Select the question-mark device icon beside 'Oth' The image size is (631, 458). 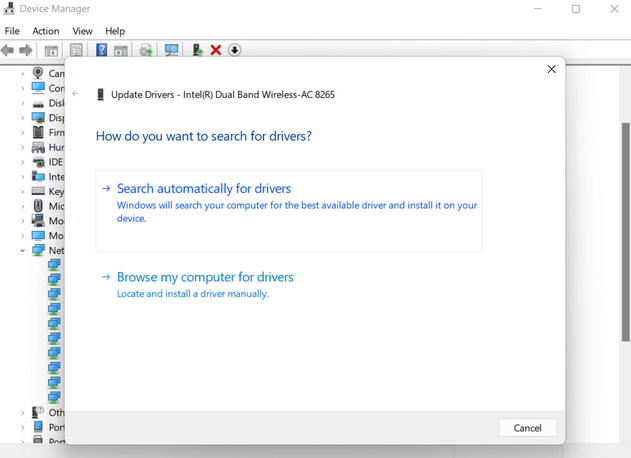38,412
